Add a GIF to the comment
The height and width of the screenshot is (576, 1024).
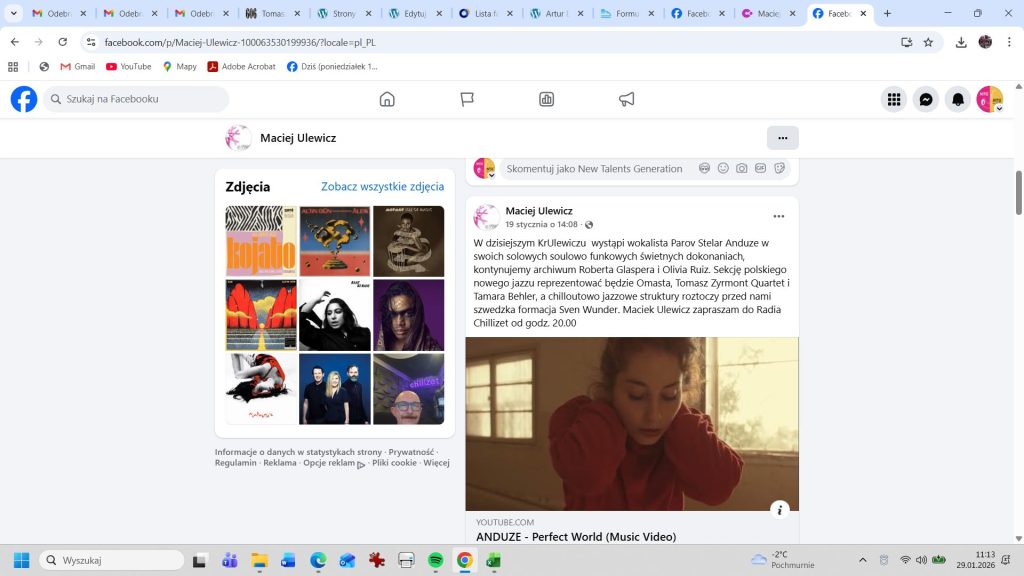[x=761, y=168]
